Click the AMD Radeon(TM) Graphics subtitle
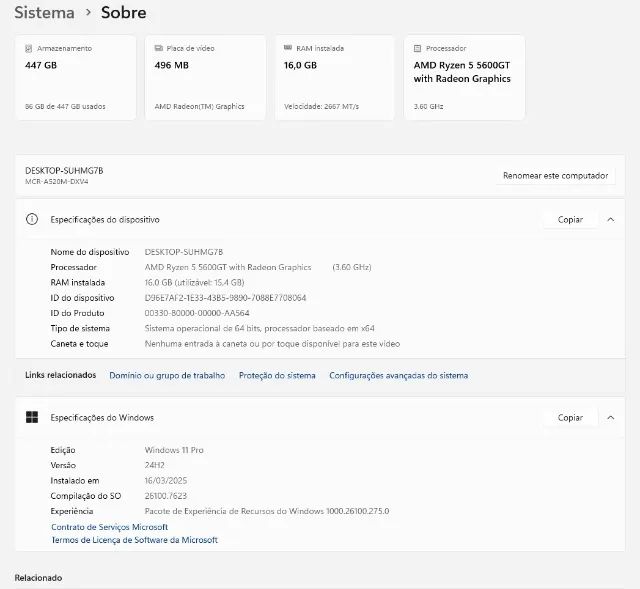This screenshot has width=640, height=589. 199,107
